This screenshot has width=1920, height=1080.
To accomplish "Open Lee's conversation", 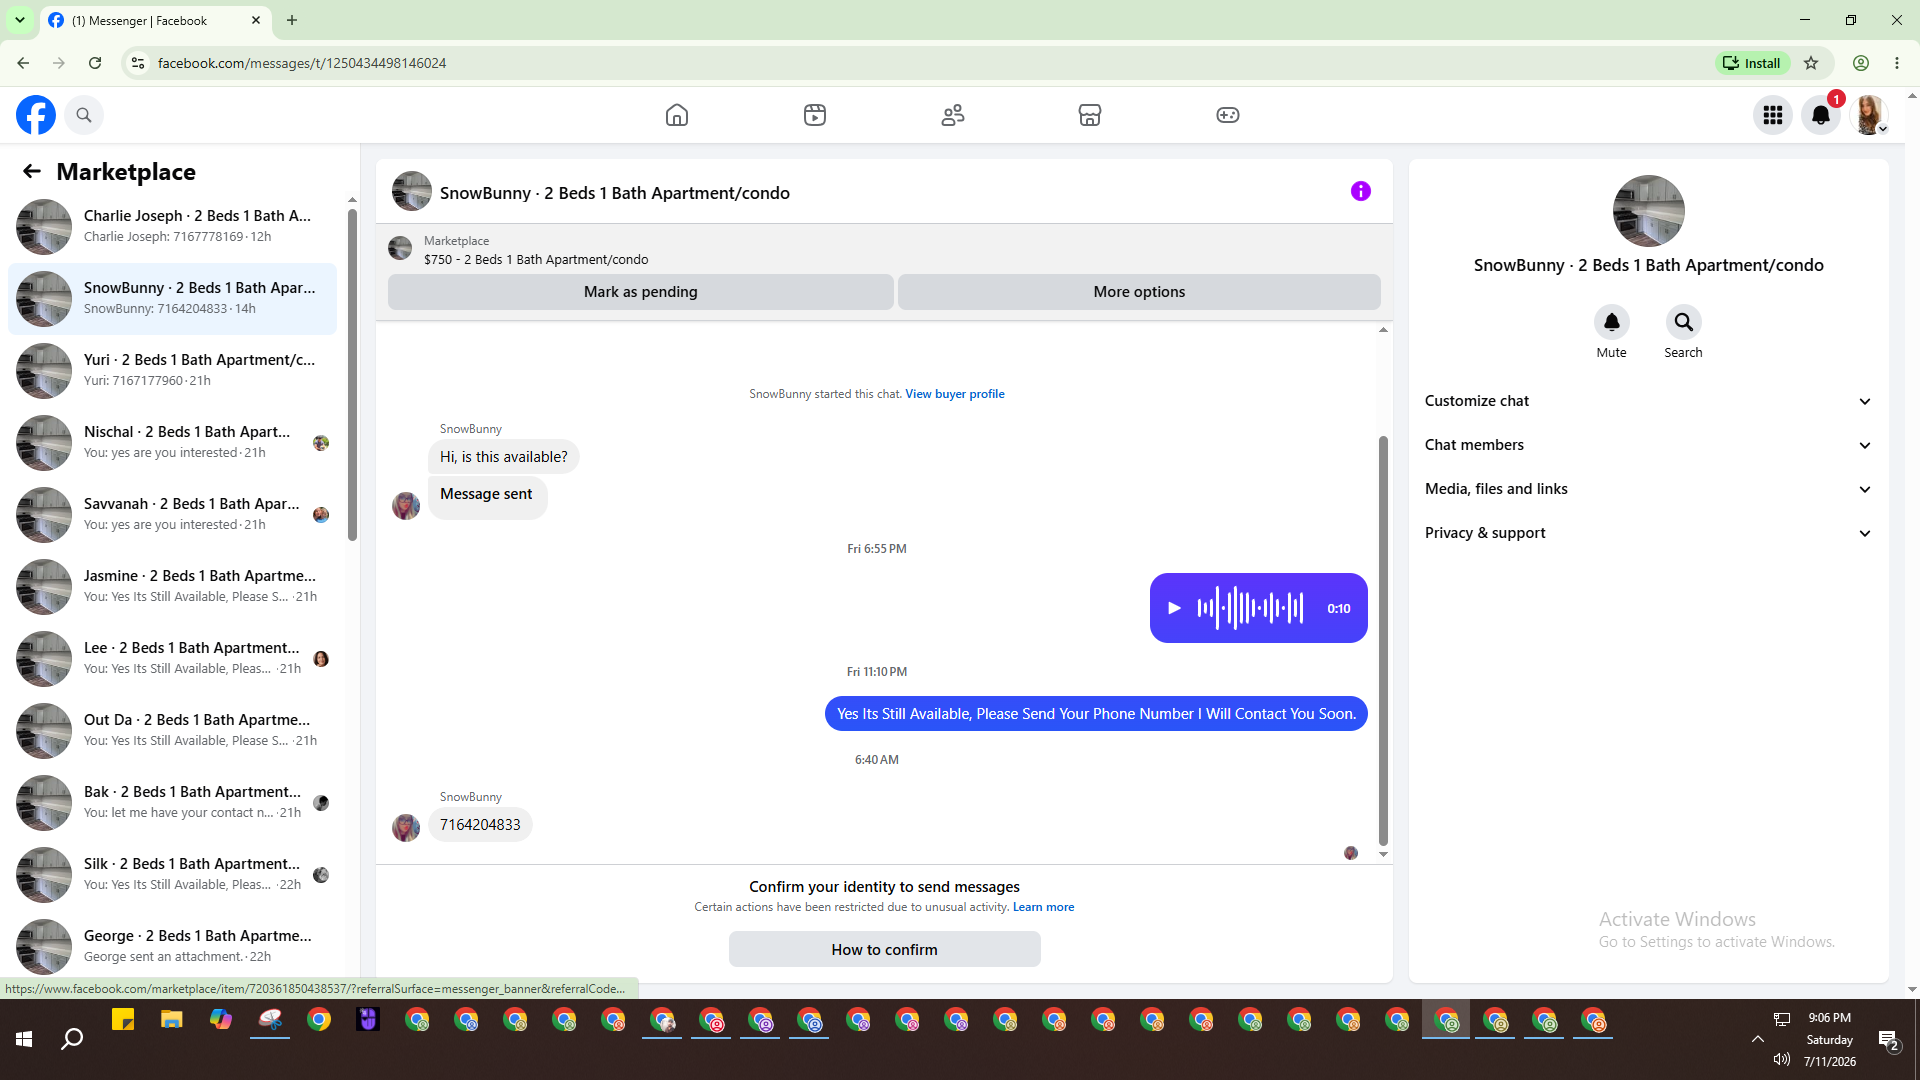I will [172, 658].
